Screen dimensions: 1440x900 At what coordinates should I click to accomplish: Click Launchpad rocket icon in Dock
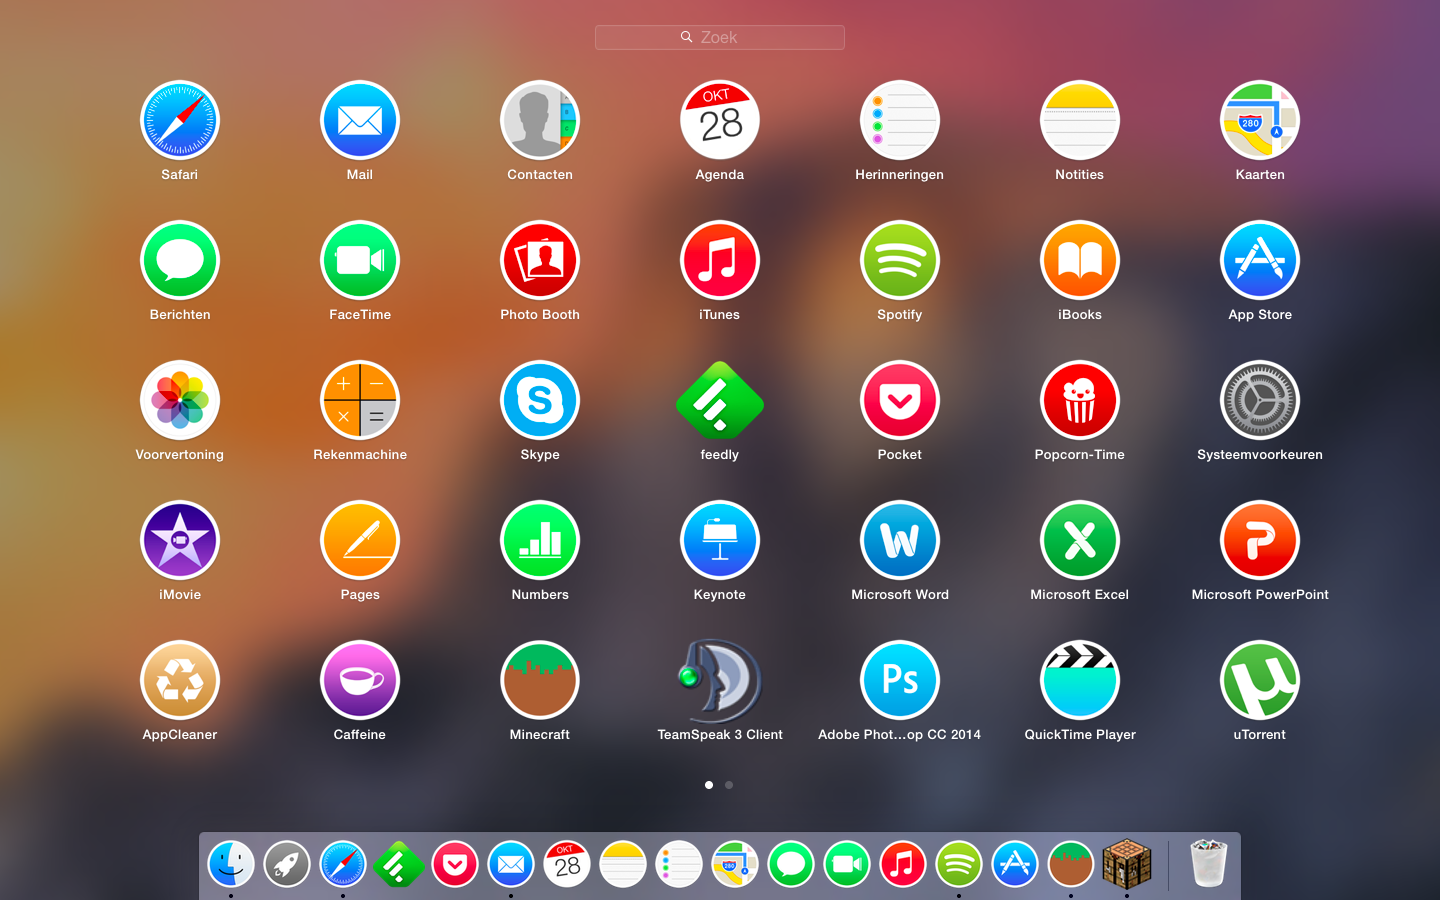tap(287, 864)
